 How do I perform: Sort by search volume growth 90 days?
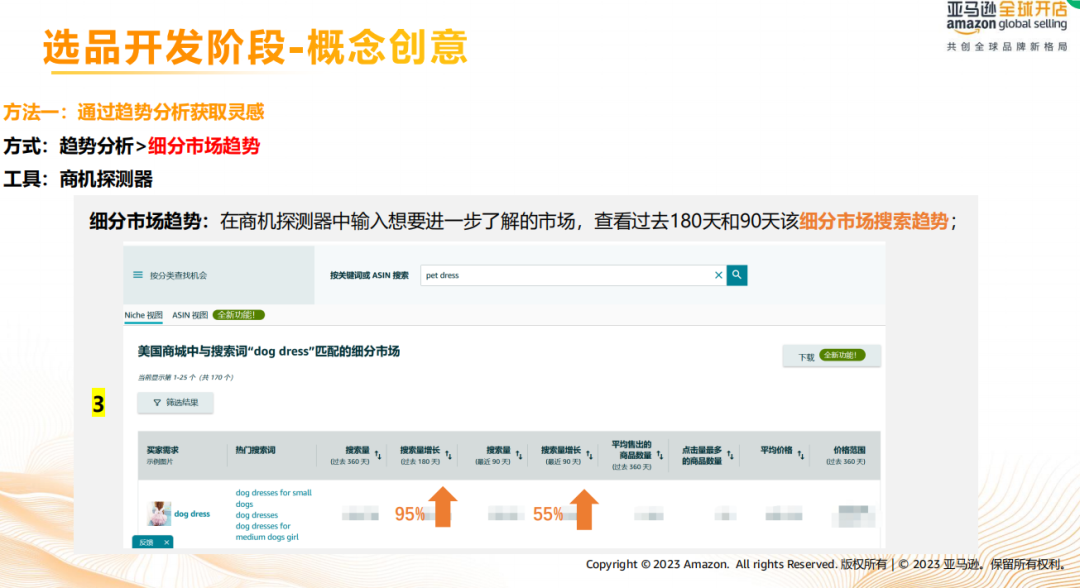(588, 455)
